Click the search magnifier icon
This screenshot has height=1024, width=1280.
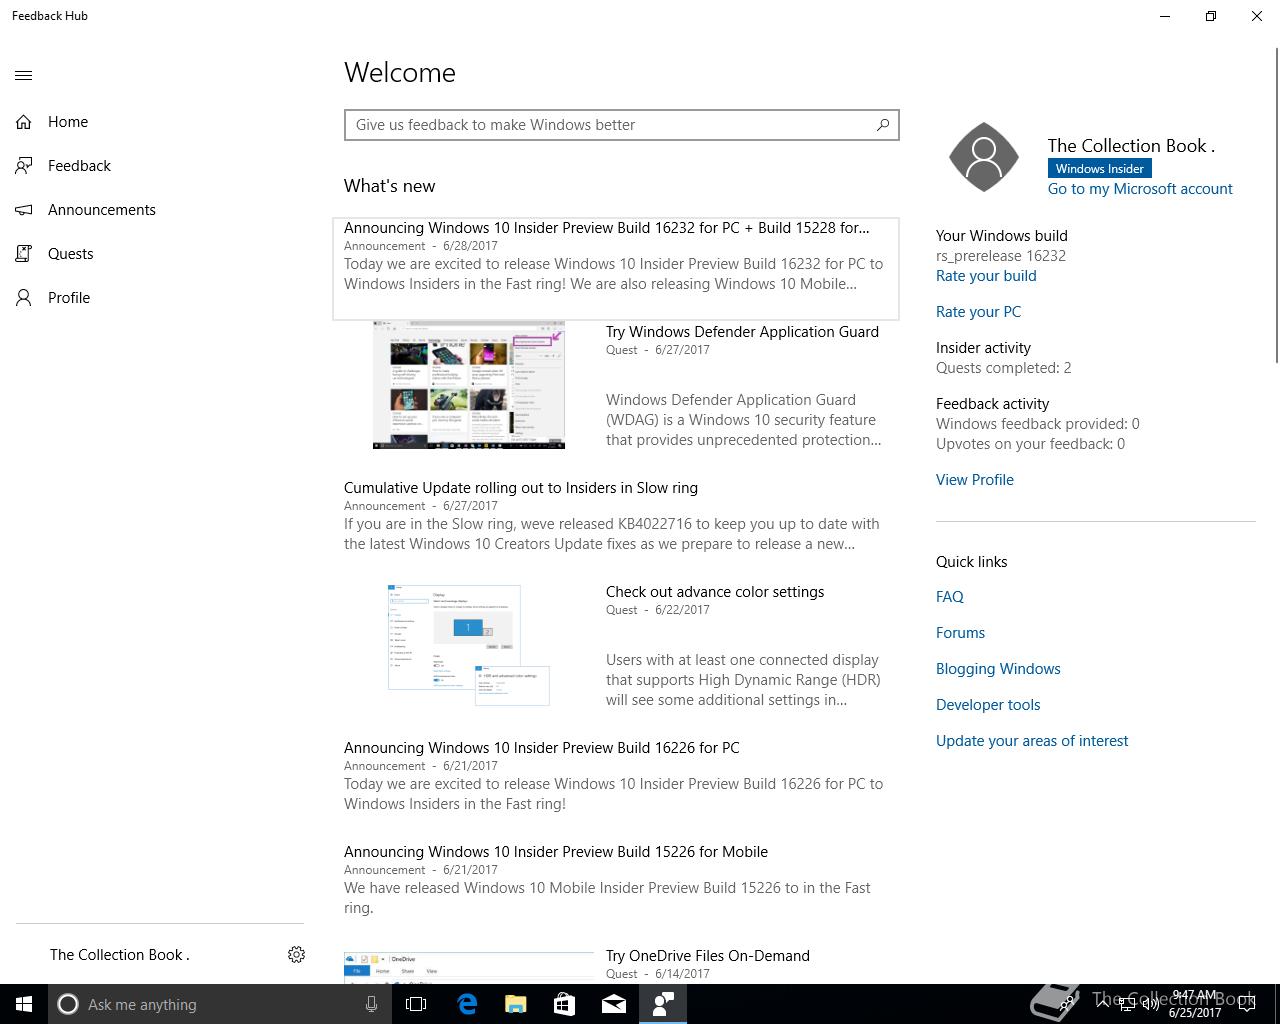(x=882, y=125)
